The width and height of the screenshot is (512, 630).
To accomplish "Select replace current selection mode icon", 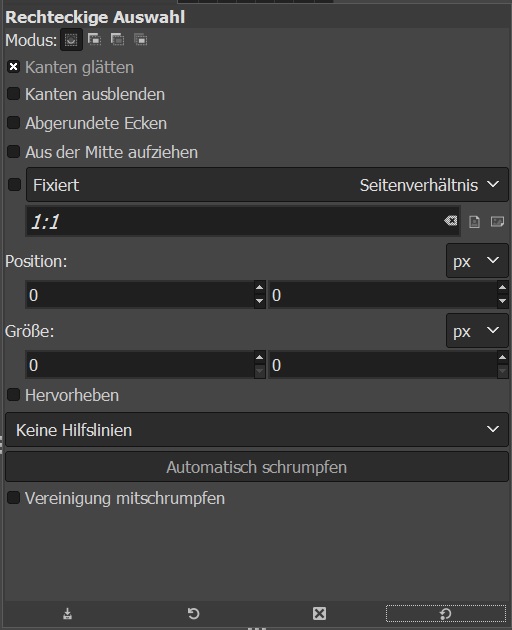I will point(71,39).
